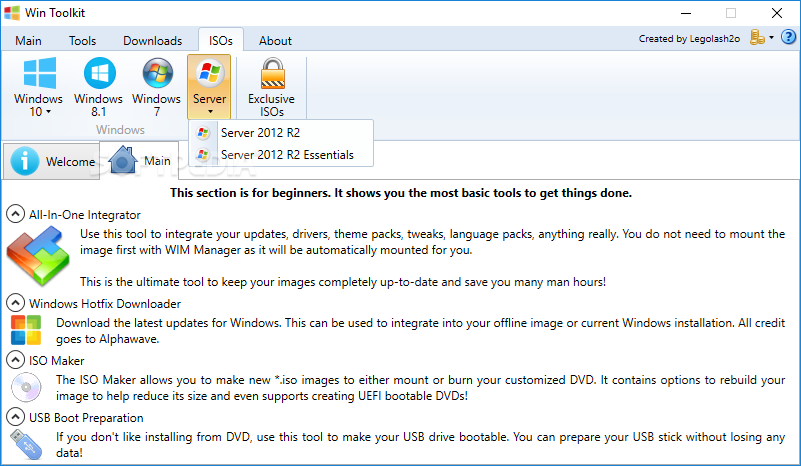Open the Windows 10 ISOs button
Screen dimensions: 801x466
pos(39,87)
